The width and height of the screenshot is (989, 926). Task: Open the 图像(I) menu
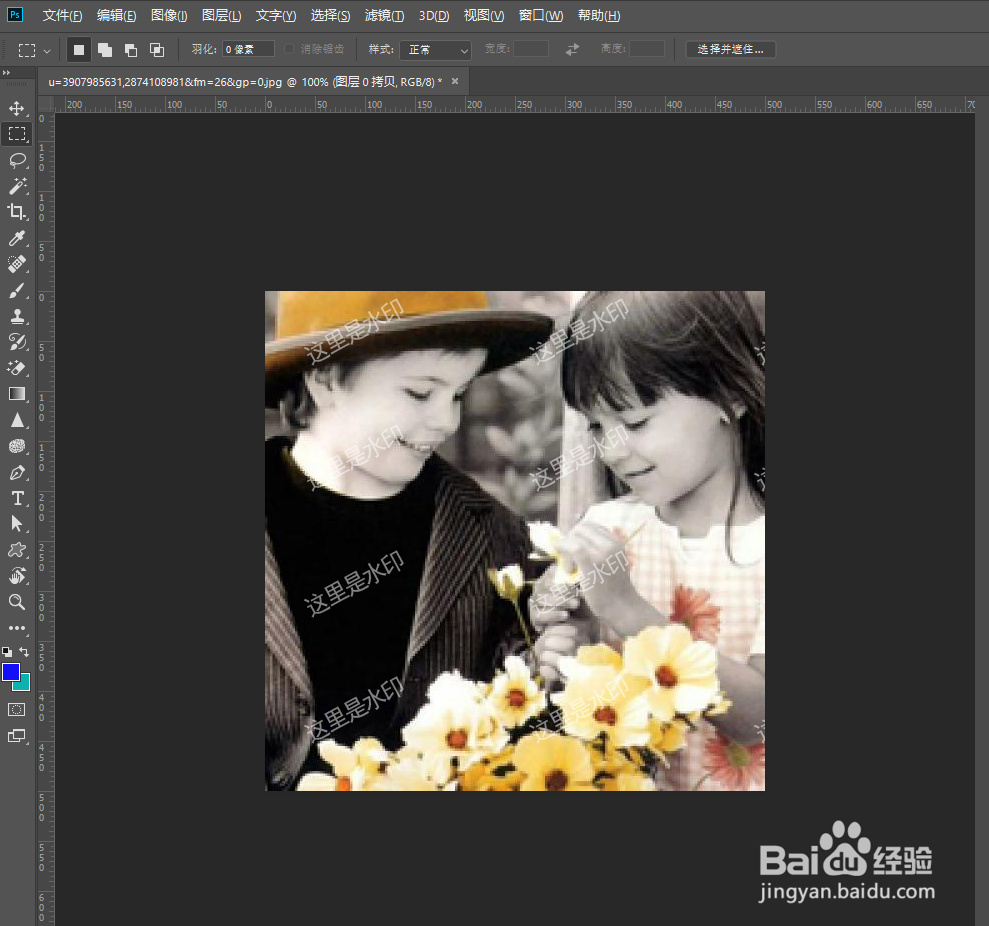tap(169, 16)
